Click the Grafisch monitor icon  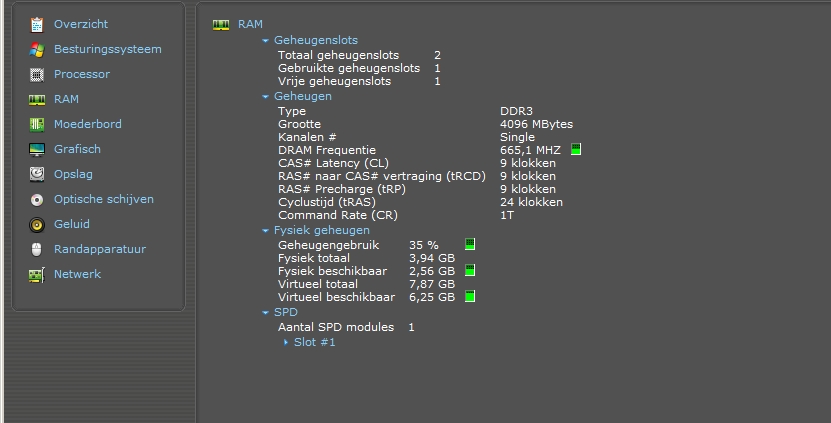pos(37,149)
